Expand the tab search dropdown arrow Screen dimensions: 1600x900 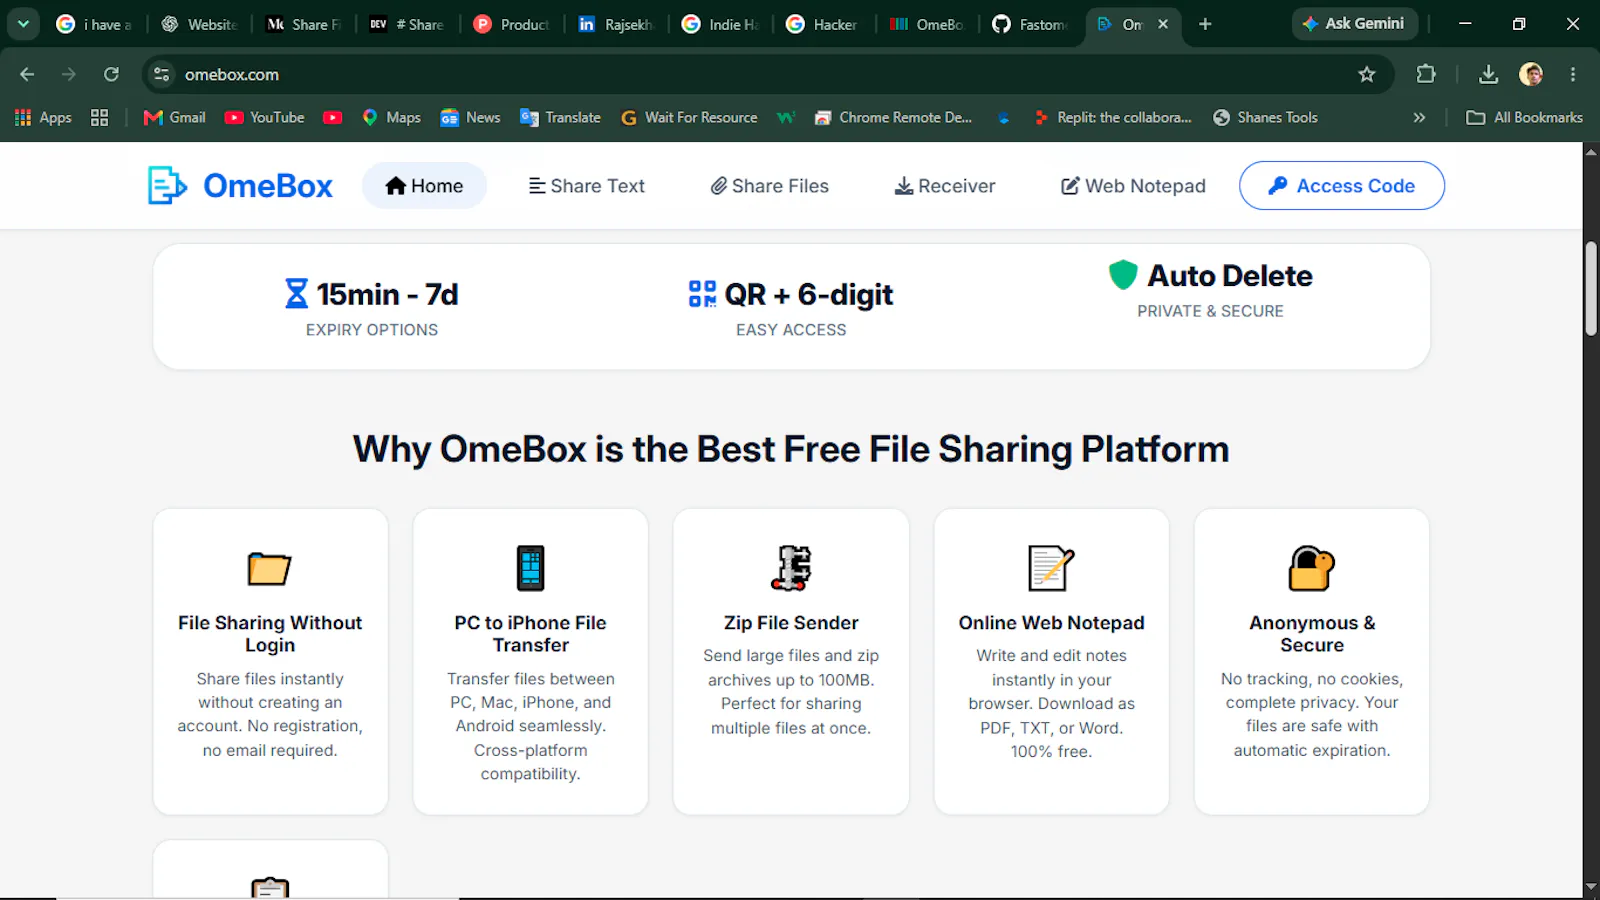tap(23, 24)
